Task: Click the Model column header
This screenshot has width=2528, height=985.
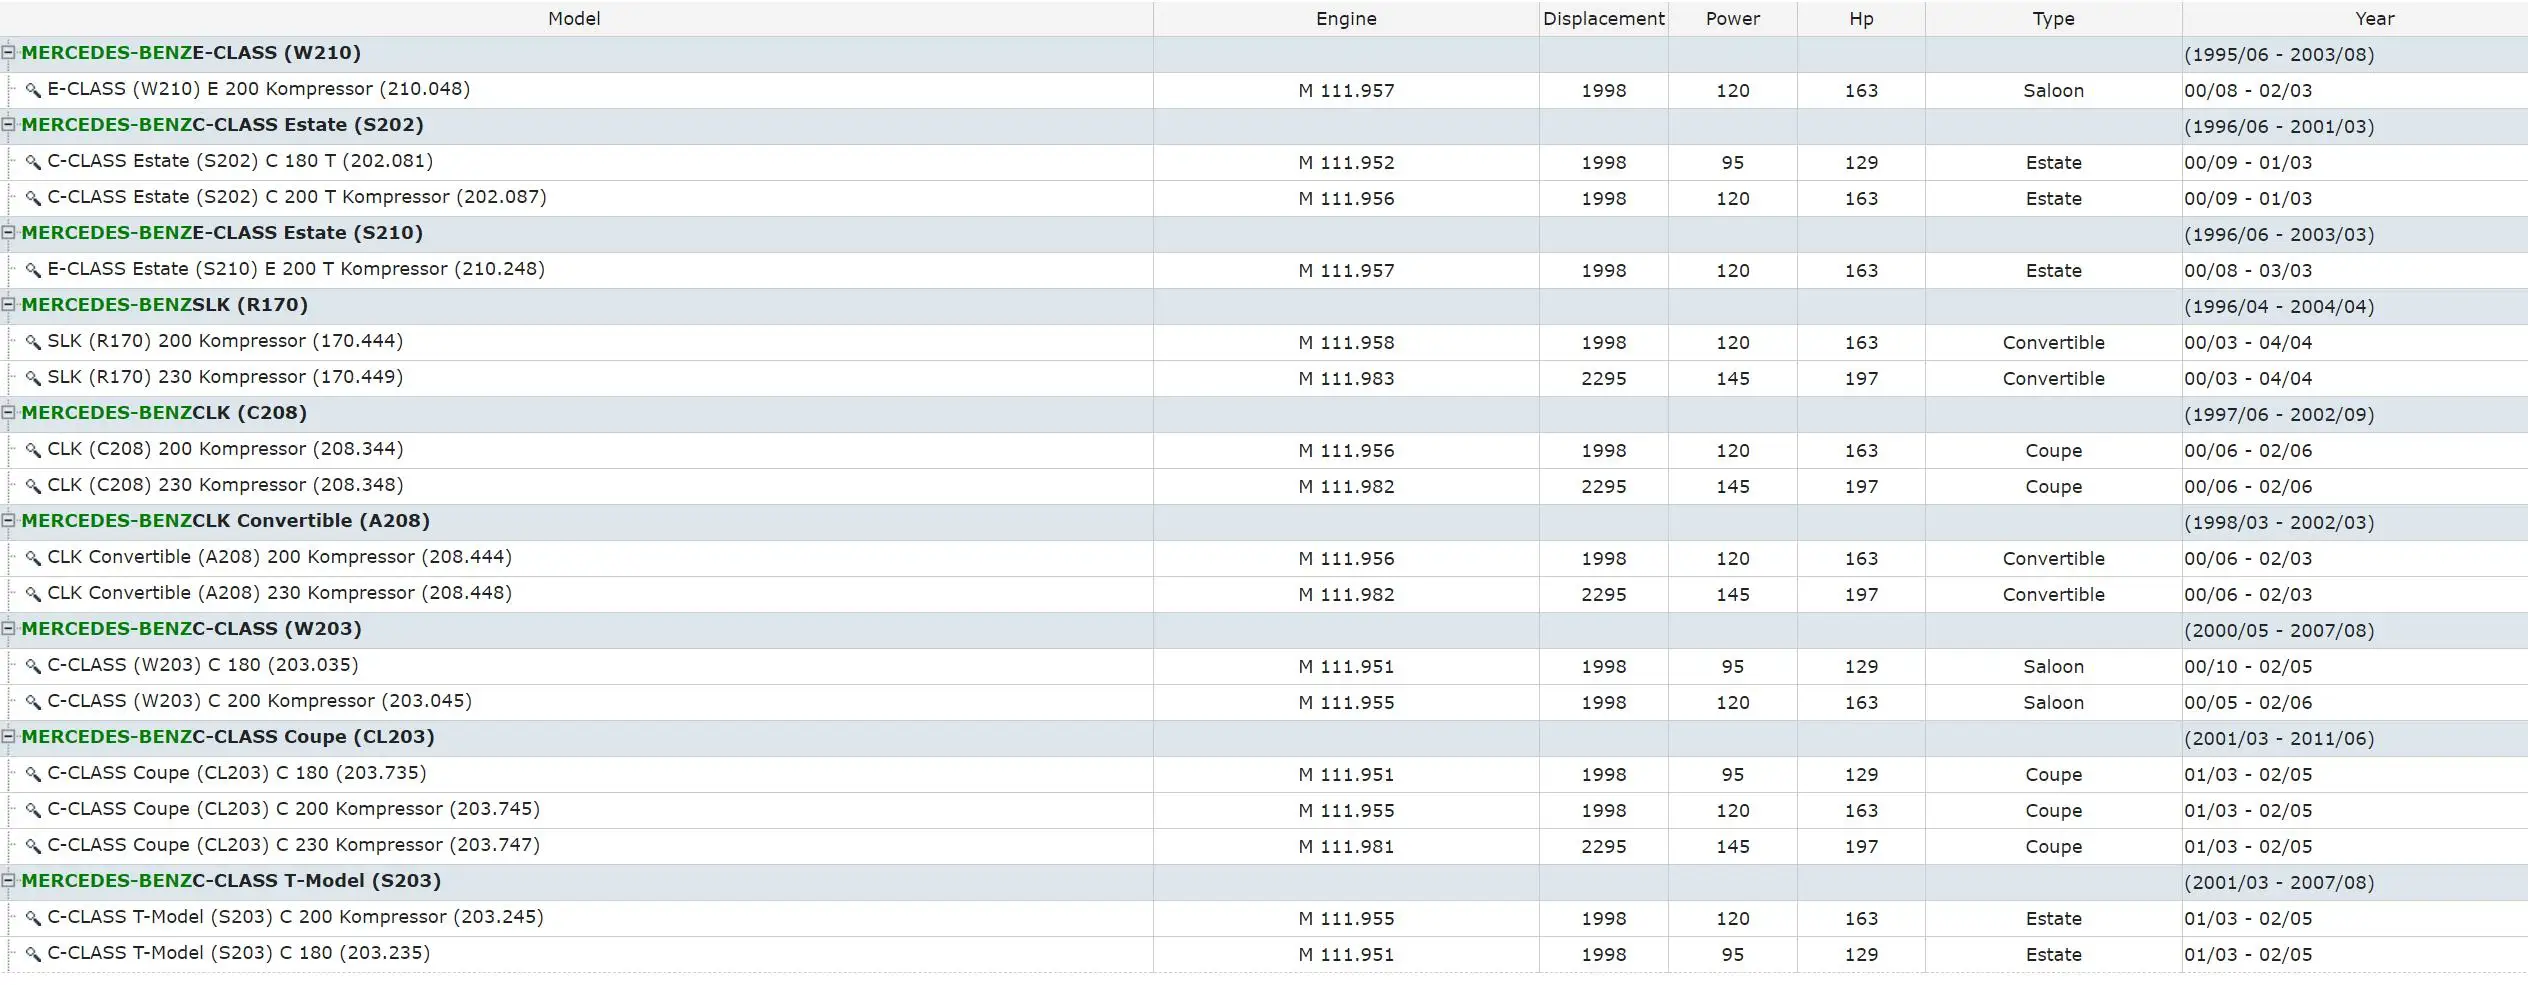Action: pos(575,19)
